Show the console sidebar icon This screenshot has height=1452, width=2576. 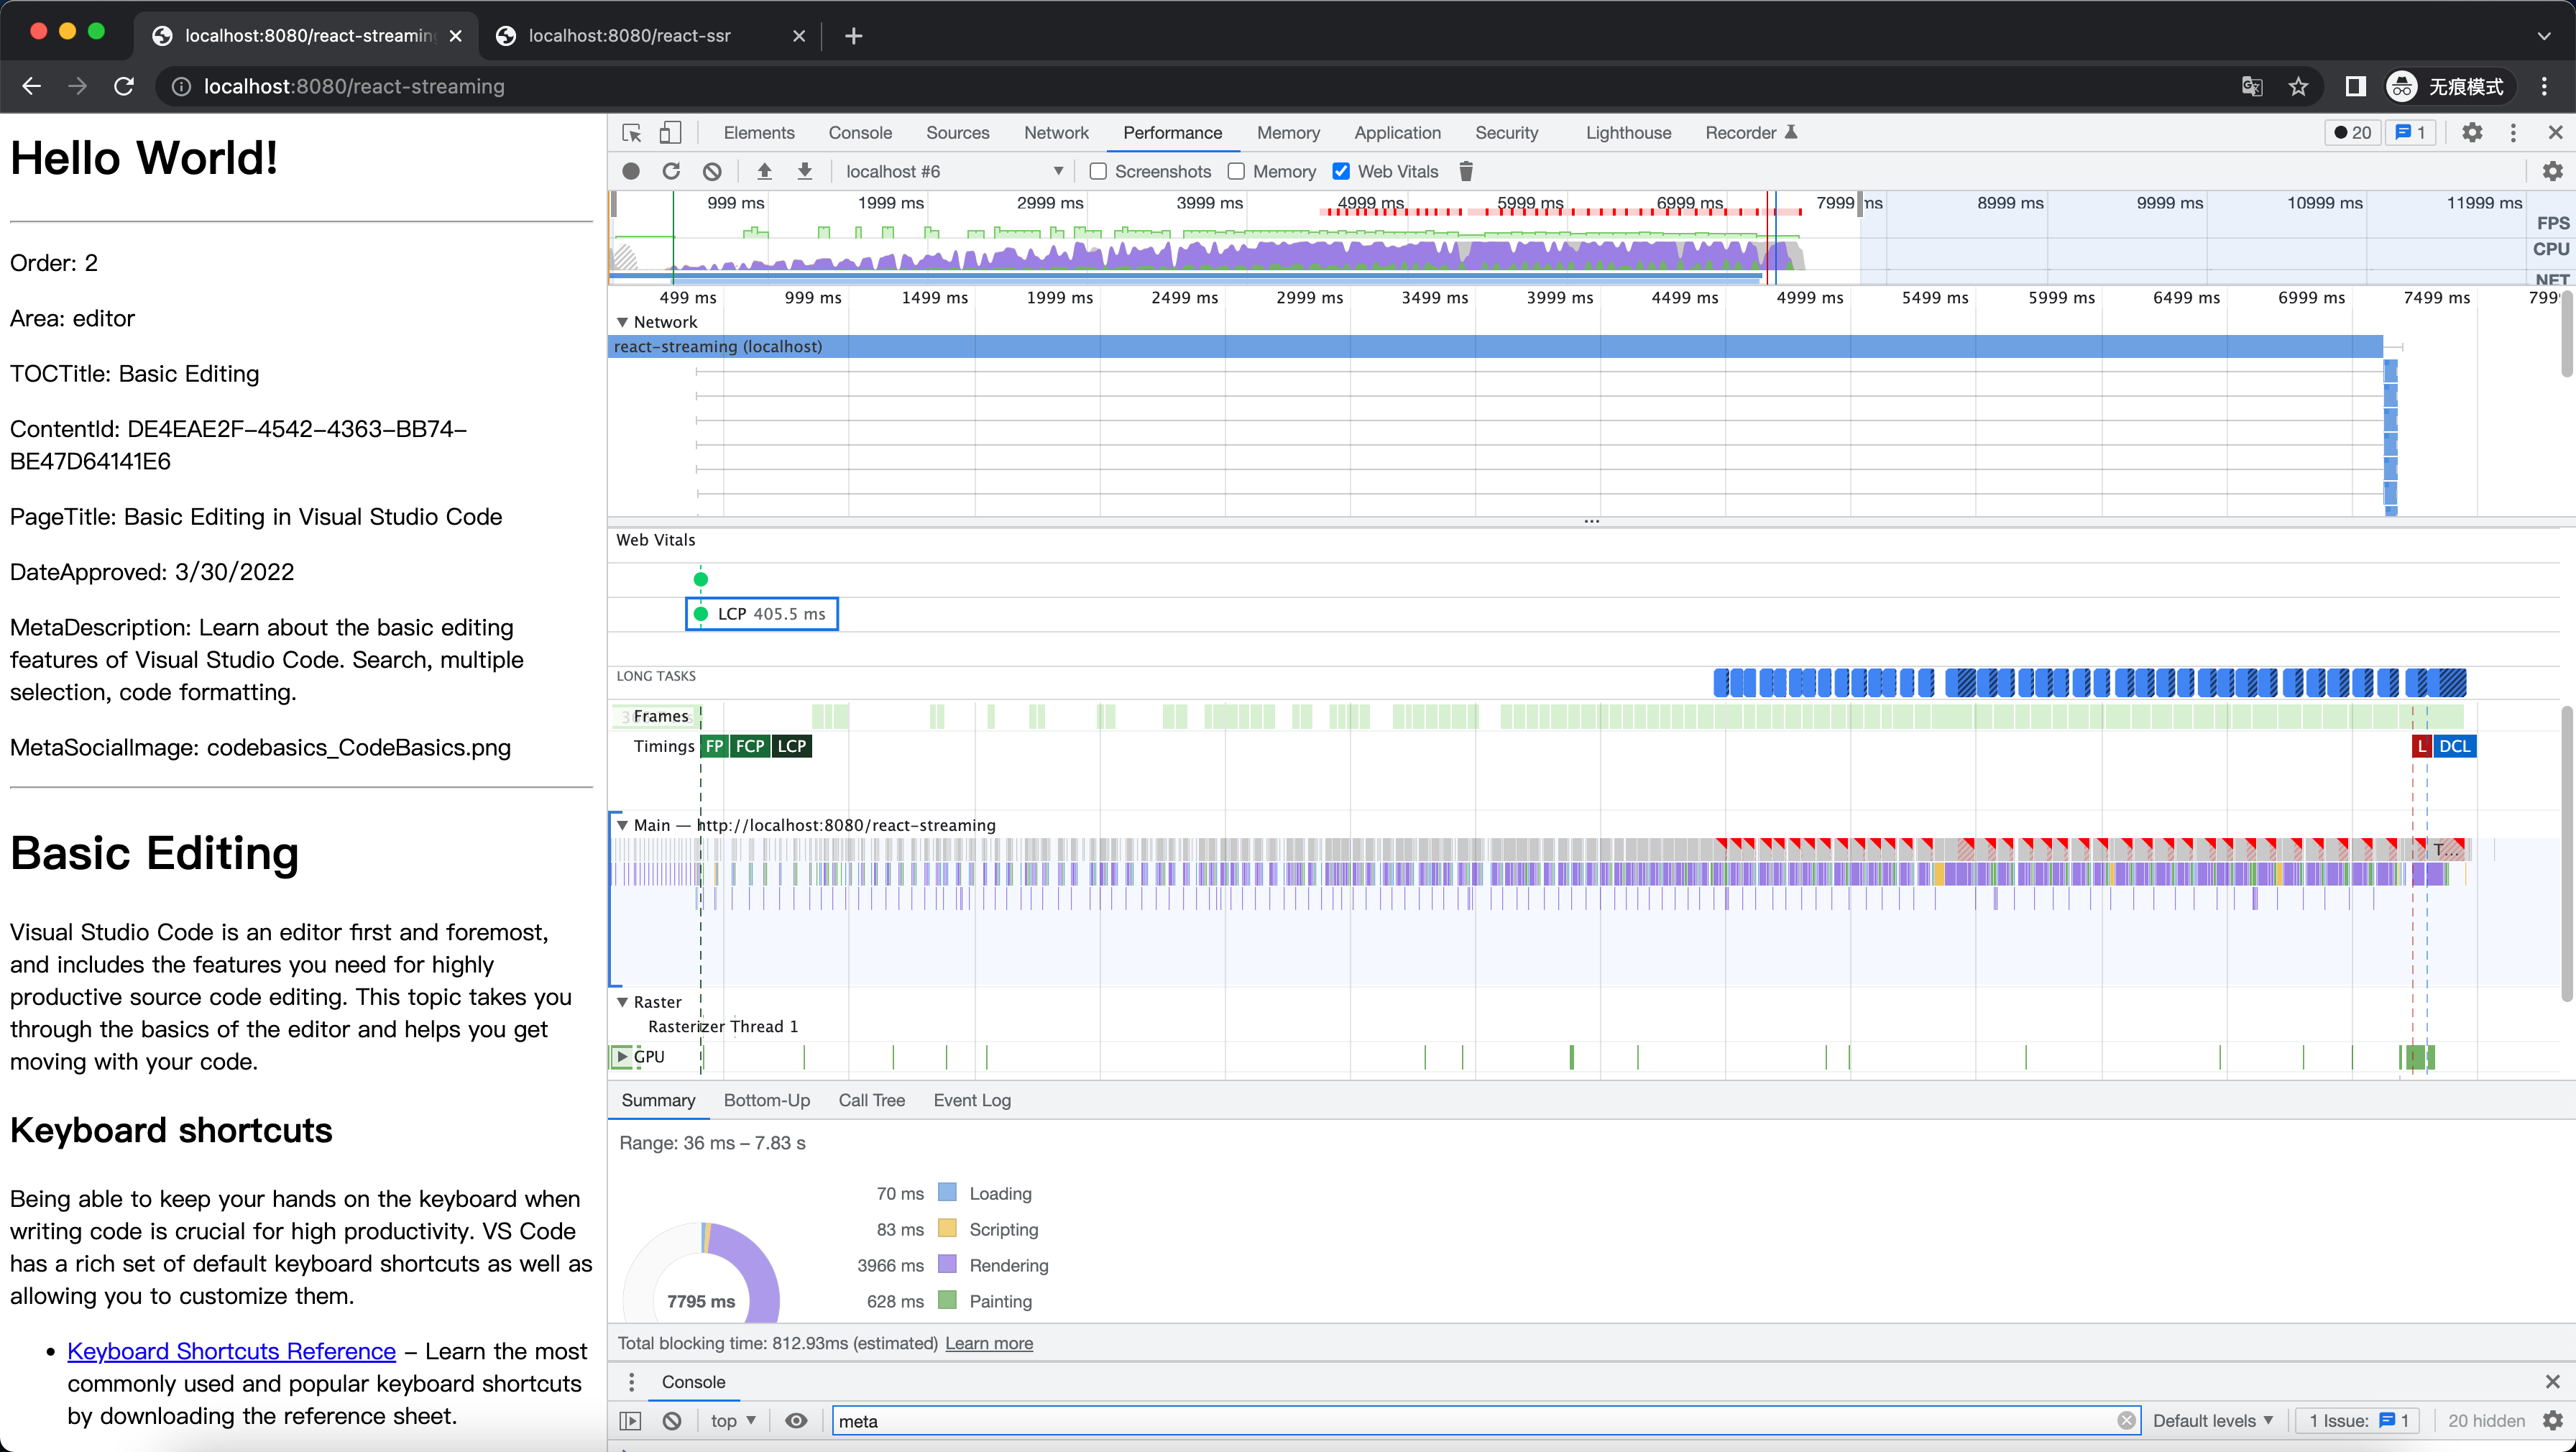pyautogui.click(x=630, y=1420)
